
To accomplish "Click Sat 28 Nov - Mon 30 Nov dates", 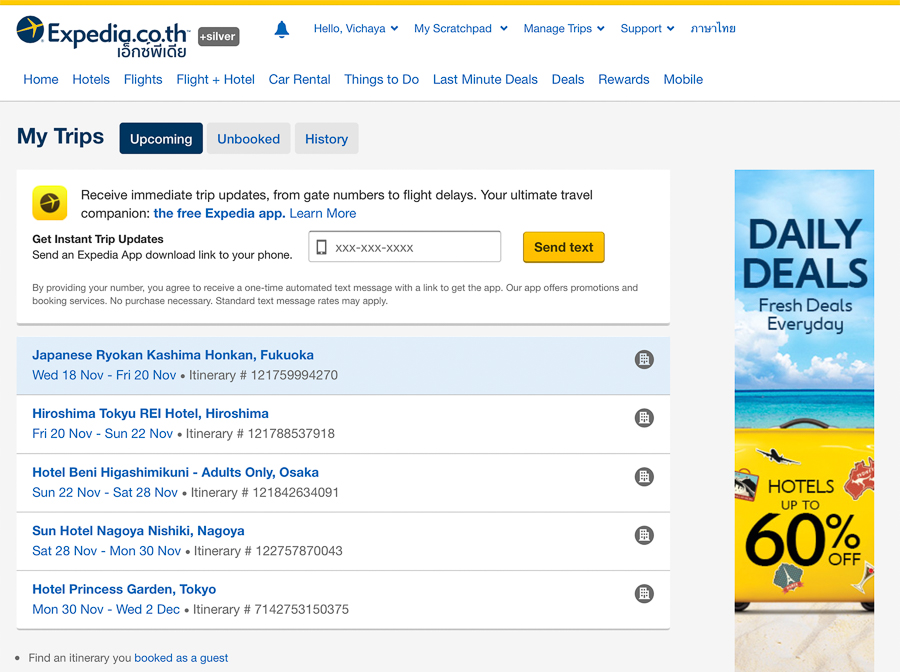I will [107, 551].
